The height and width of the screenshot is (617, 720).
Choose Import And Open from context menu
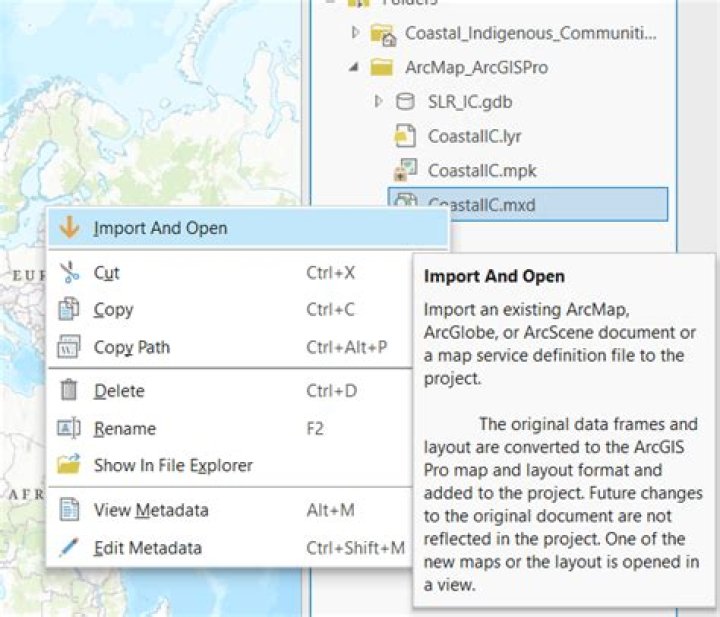(x=160, y=228)
